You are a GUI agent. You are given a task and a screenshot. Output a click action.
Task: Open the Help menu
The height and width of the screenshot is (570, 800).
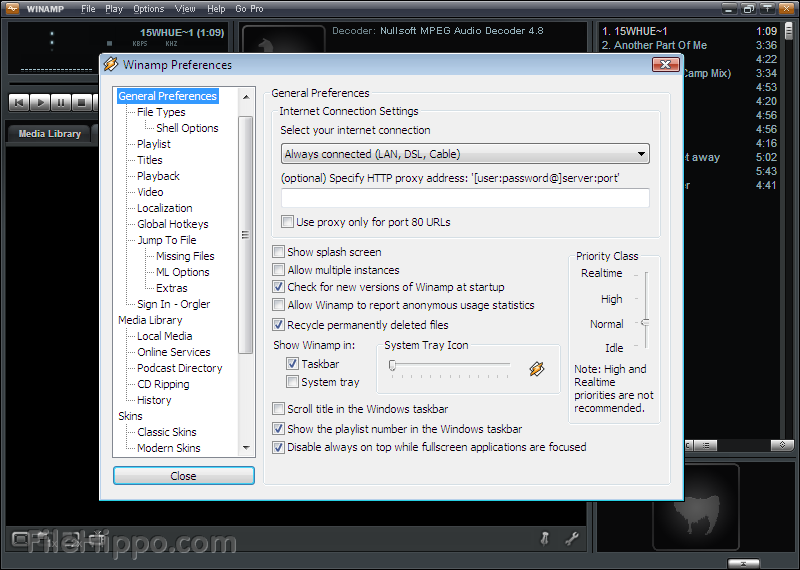216,9
